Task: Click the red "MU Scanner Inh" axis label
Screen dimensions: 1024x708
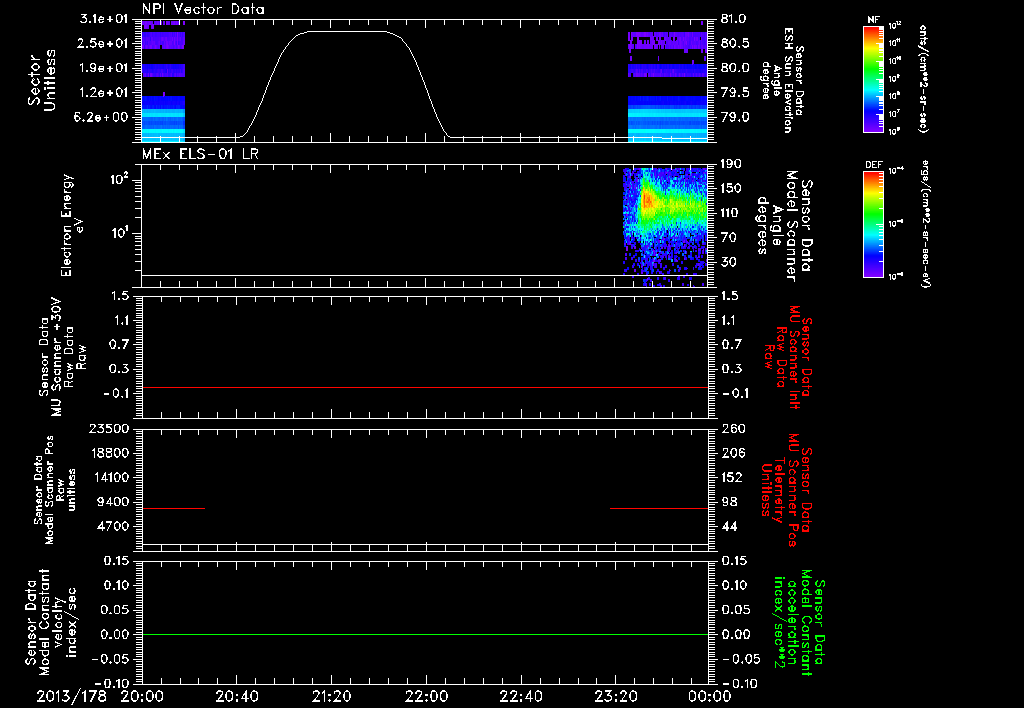Action: (x=788, y=357)
